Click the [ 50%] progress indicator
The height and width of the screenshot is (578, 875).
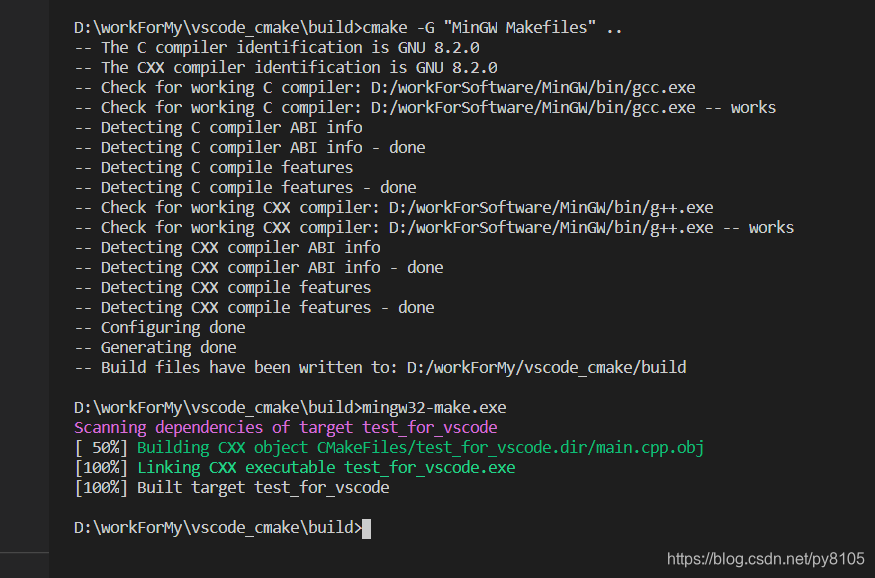(x=101, y=448)
